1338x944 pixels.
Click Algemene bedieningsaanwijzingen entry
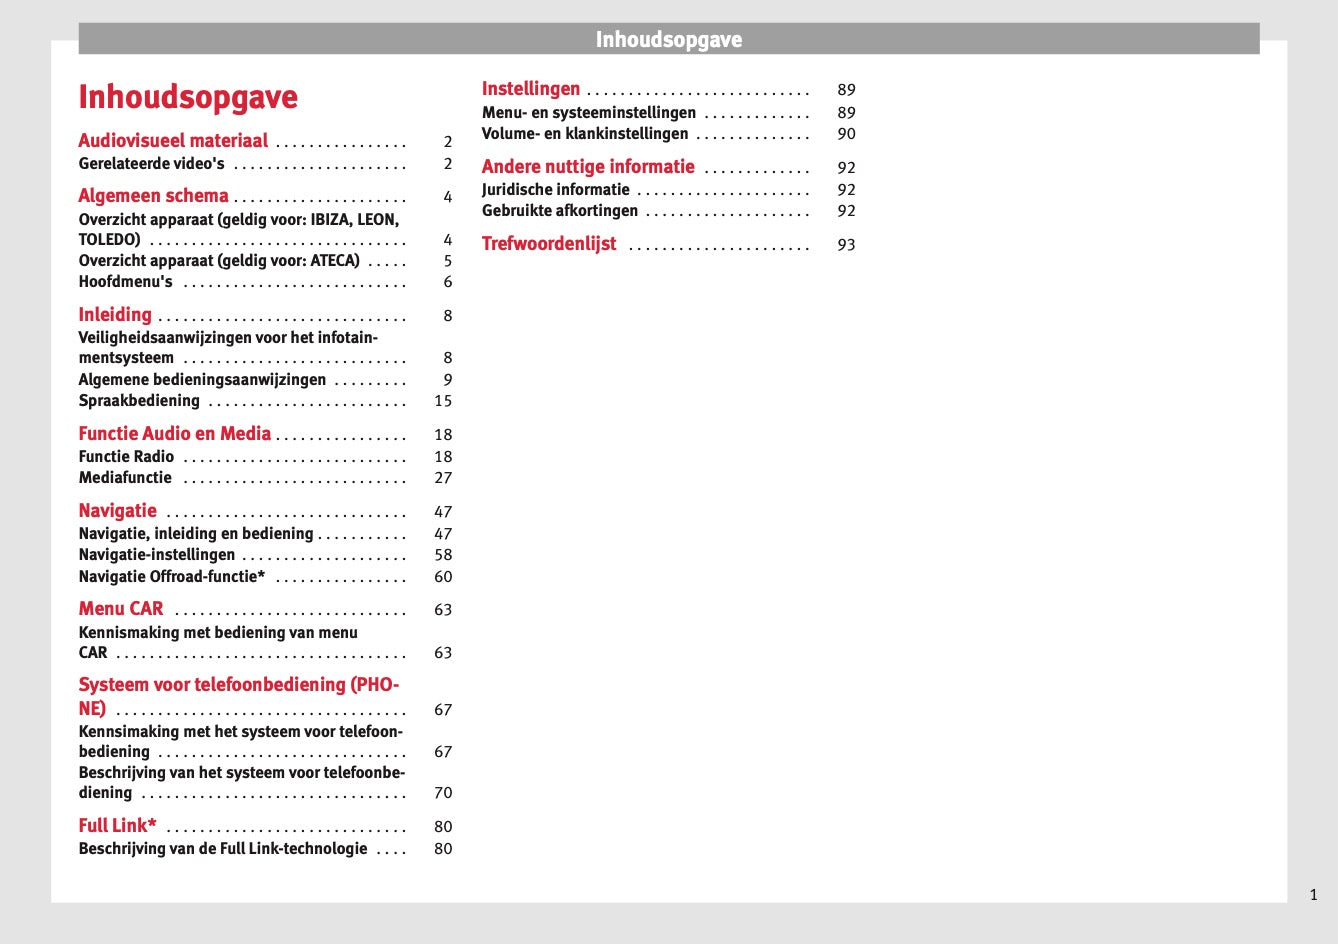coord(202,380)
